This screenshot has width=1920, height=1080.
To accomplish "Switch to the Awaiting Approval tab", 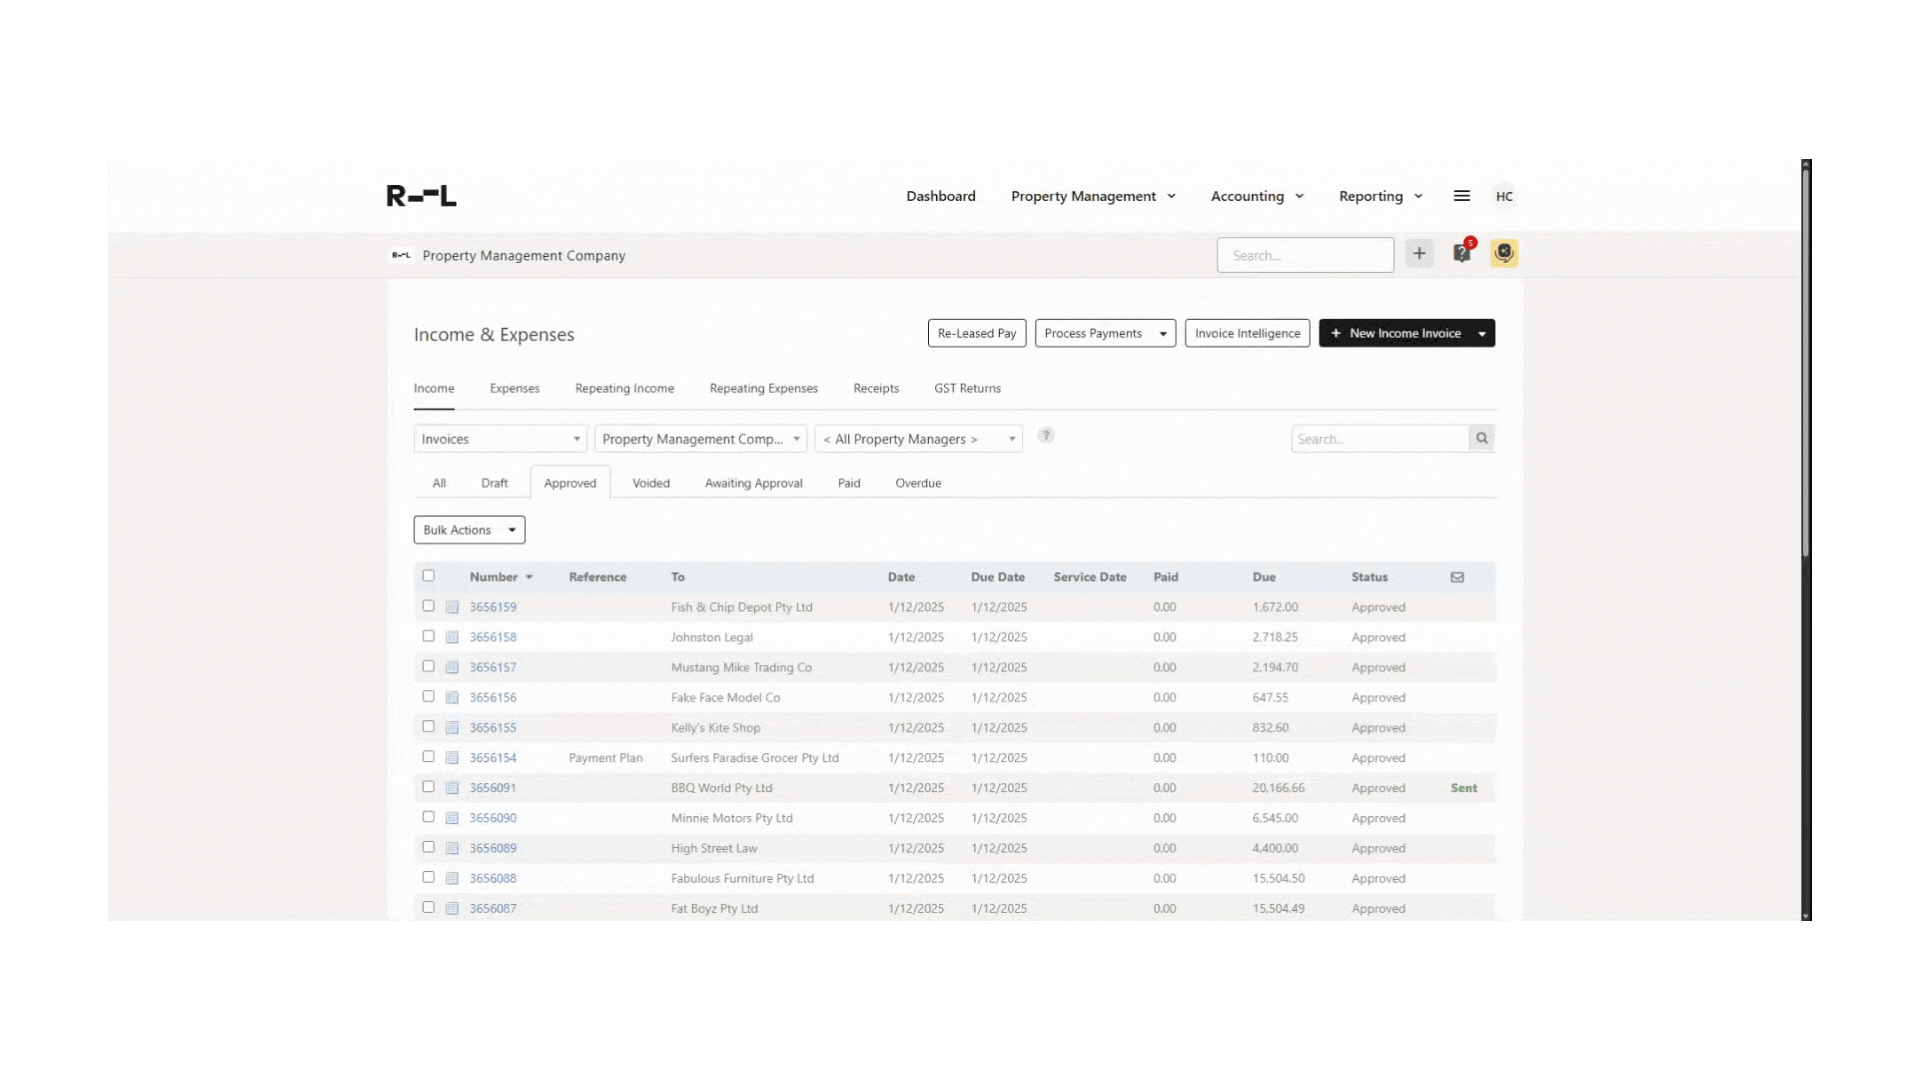I will [x=754, y=483].
